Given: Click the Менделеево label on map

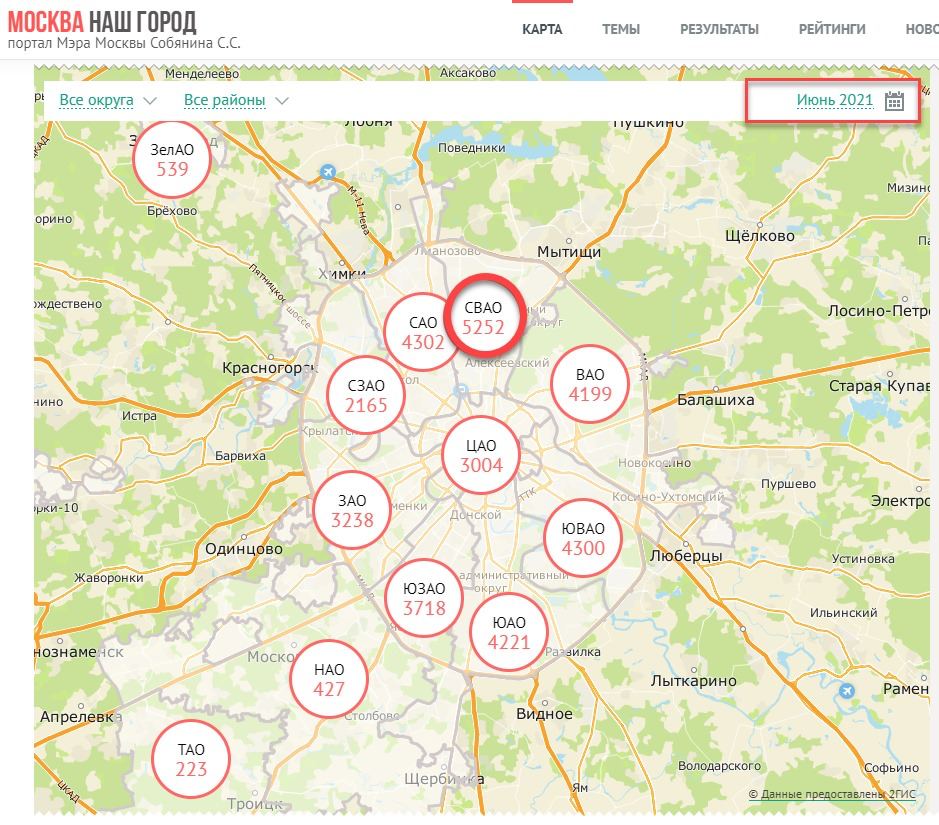Looking at the screenshot, I should 202,74.
